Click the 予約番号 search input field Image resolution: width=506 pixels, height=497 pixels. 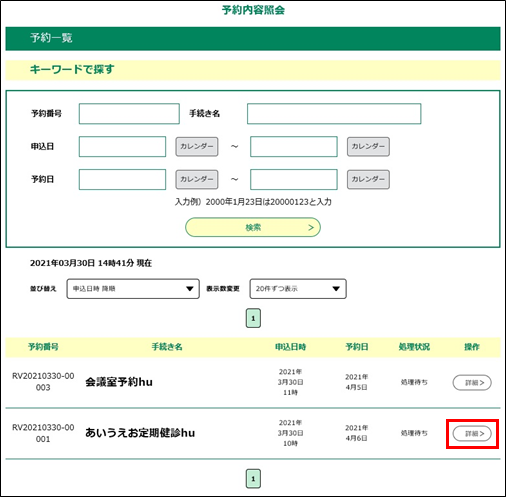(129, 114)
